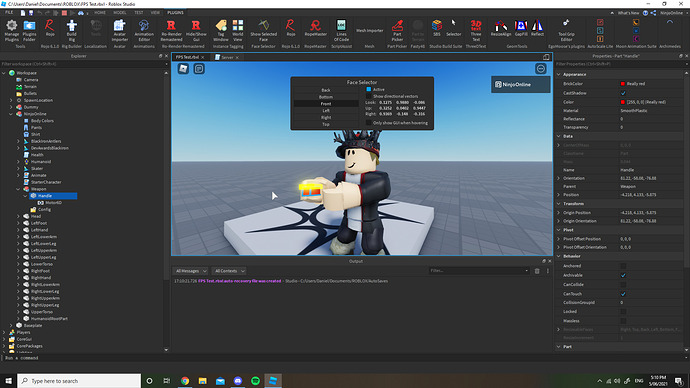Viewport: 690px width, 388px height.
Task: Click the Color red swatch
Action: click(x=623, y=102)
